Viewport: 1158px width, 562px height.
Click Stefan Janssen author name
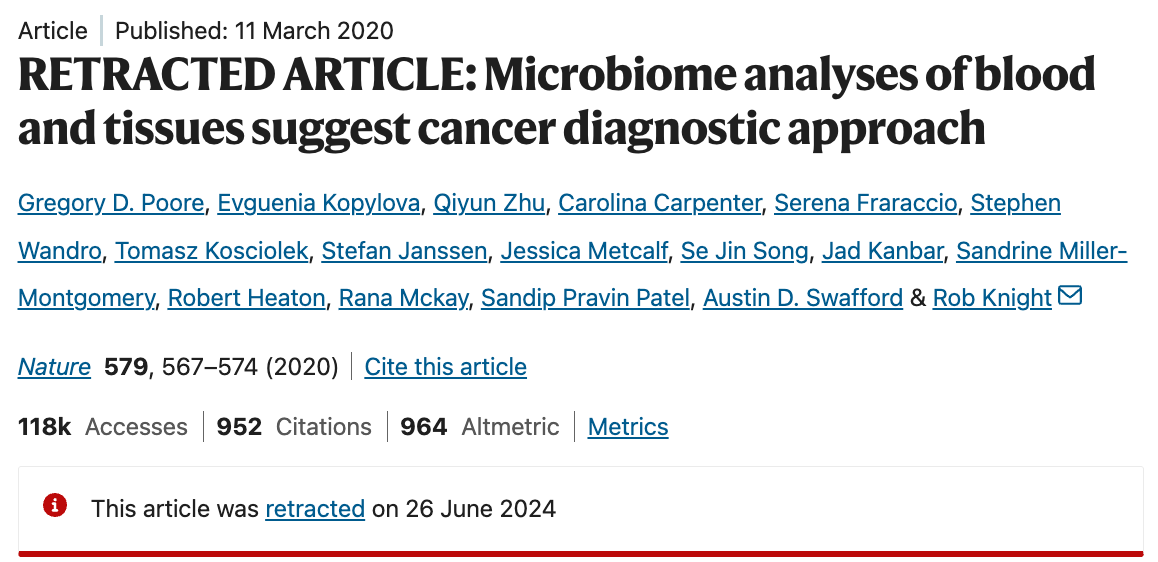[404, 250]
